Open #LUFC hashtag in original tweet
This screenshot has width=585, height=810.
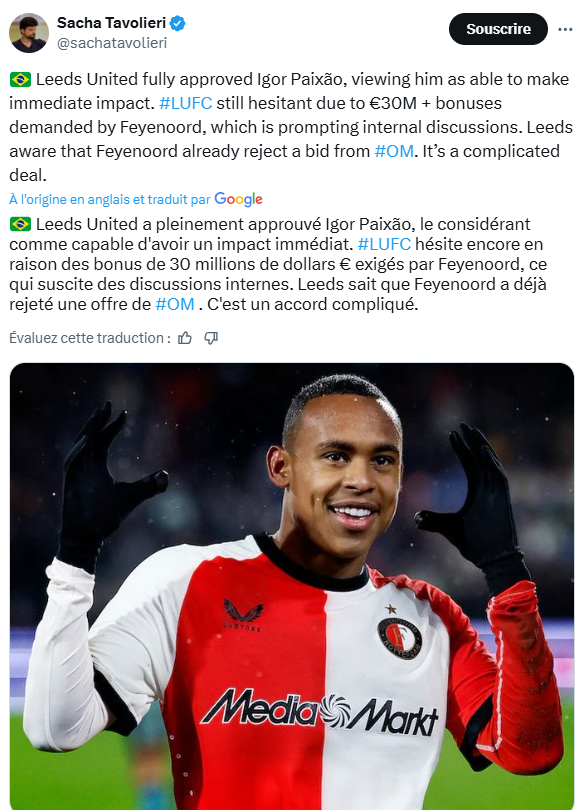186,103
